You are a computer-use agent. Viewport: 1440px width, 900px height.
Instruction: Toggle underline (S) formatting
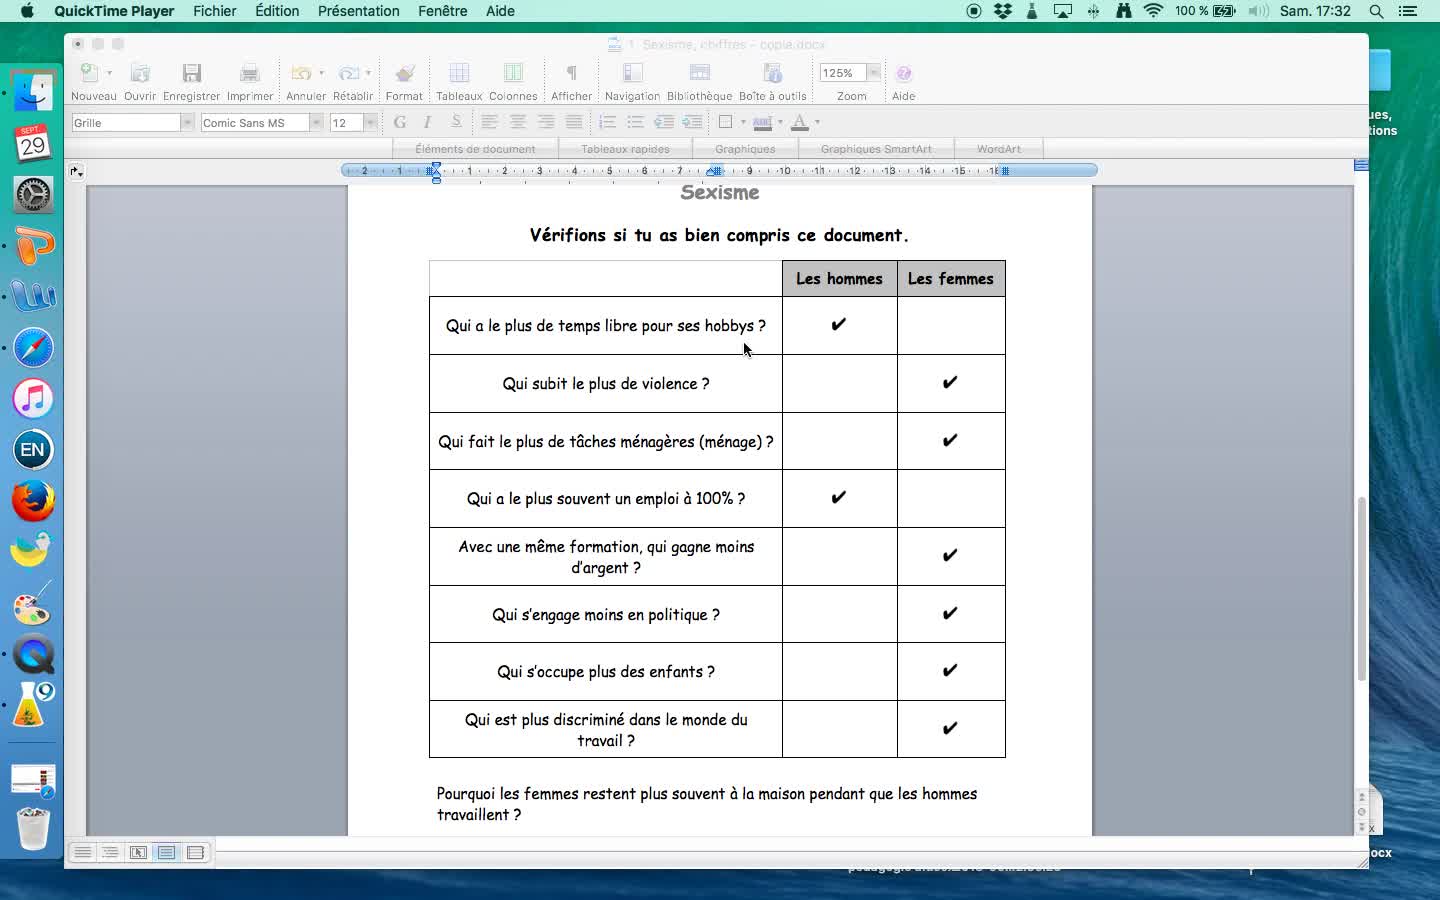[x=456, y=122]
